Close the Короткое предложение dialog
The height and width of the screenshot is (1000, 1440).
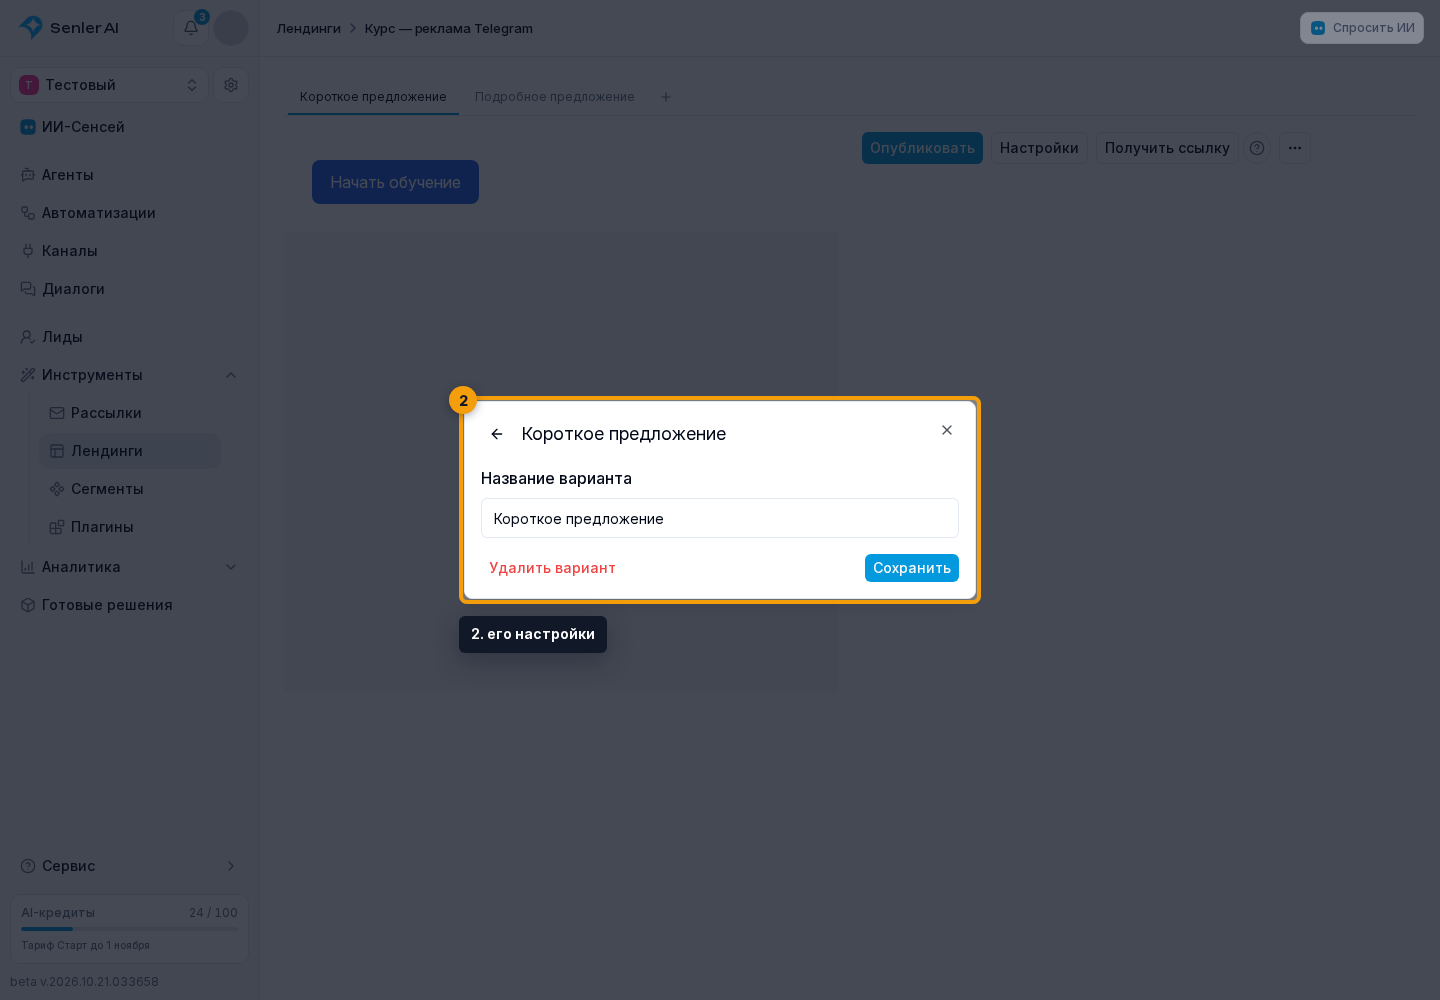coord(947,430)
